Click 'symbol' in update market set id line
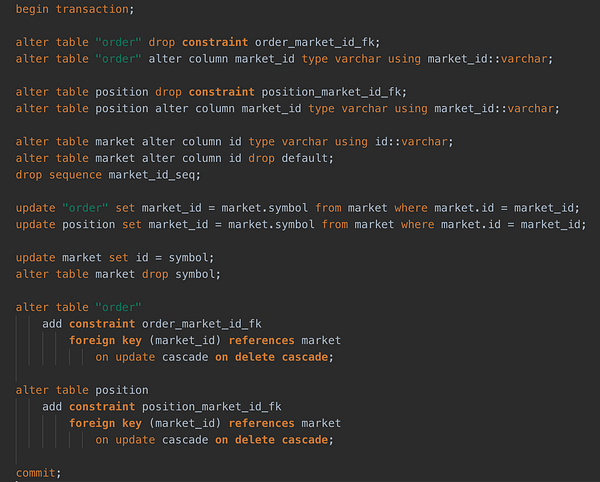 coord(189,258)
